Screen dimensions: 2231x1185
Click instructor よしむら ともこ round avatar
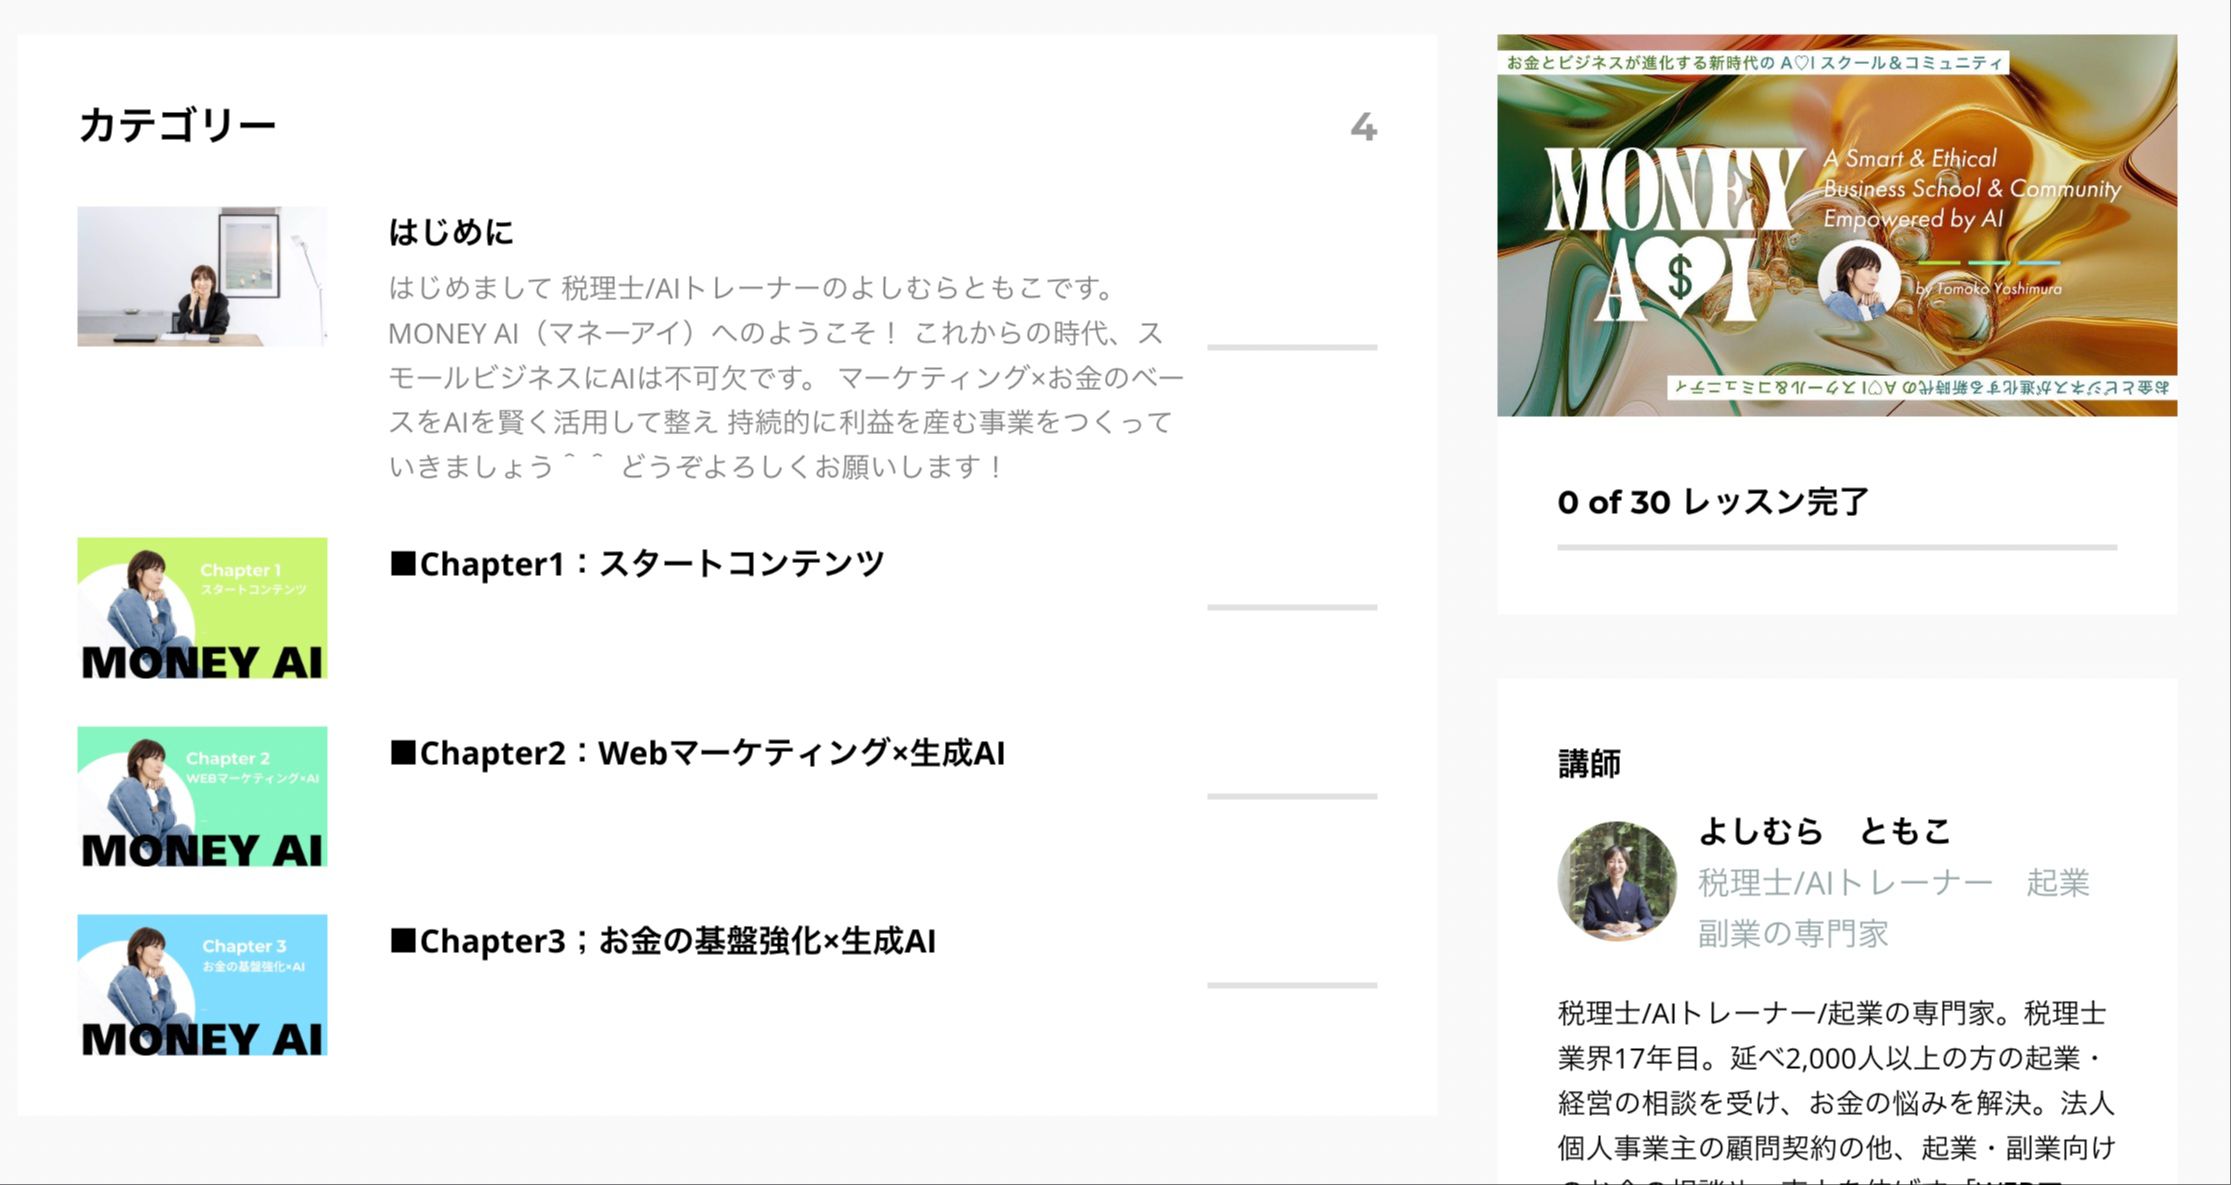click(1616, 881)
